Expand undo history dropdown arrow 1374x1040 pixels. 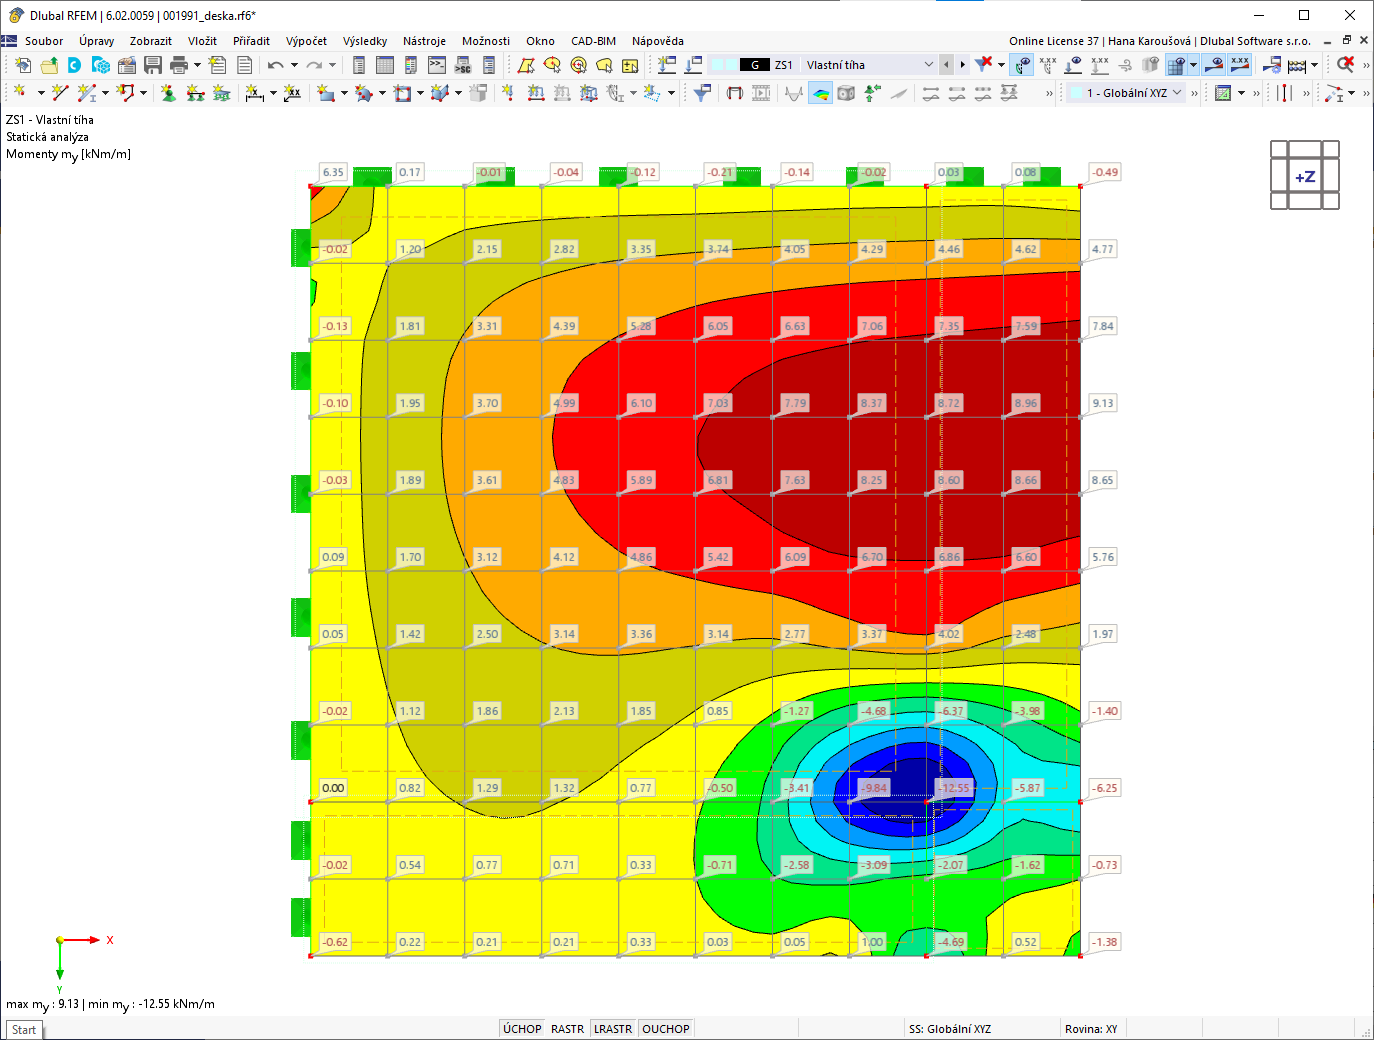tap(294, 65)
